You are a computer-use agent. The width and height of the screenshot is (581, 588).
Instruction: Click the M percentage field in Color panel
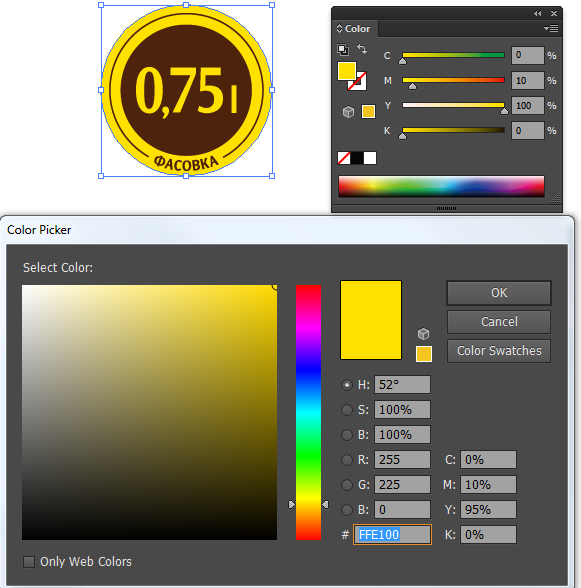[528, 80]
